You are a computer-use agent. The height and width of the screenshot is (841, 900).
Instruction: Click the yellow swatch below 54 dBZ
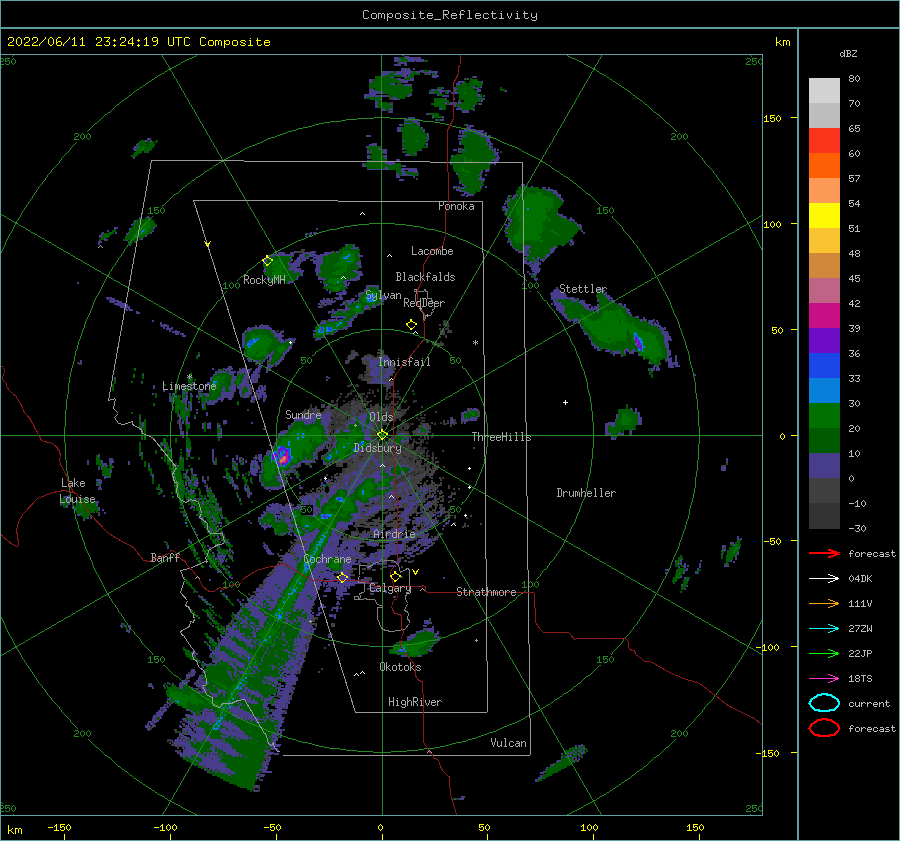point(824,216)
